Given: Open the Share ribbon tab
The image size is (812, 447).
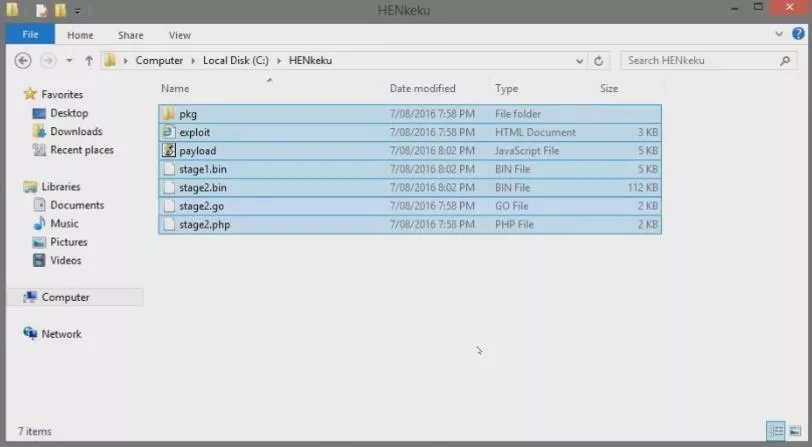Looking at the screenshot, I should tap(130, 35).
